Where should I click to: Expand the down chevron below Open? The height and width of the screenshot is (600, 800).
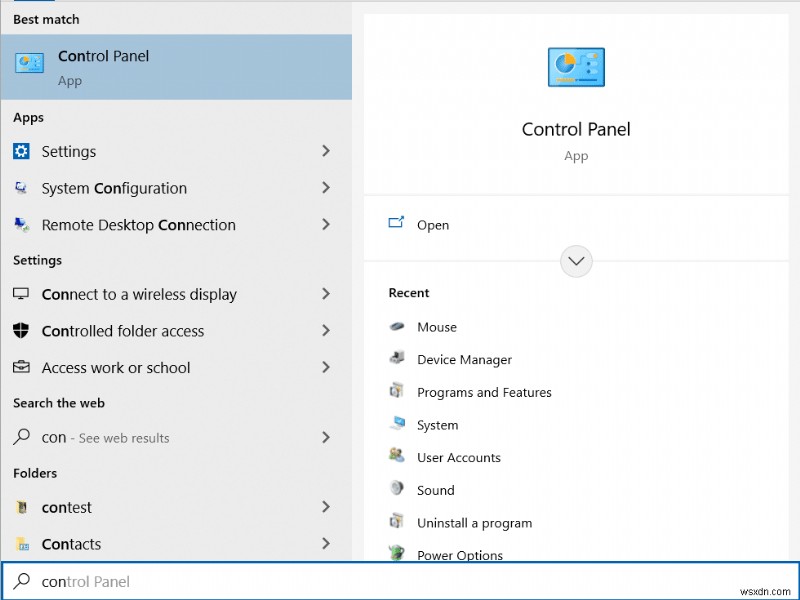point(576,262)
